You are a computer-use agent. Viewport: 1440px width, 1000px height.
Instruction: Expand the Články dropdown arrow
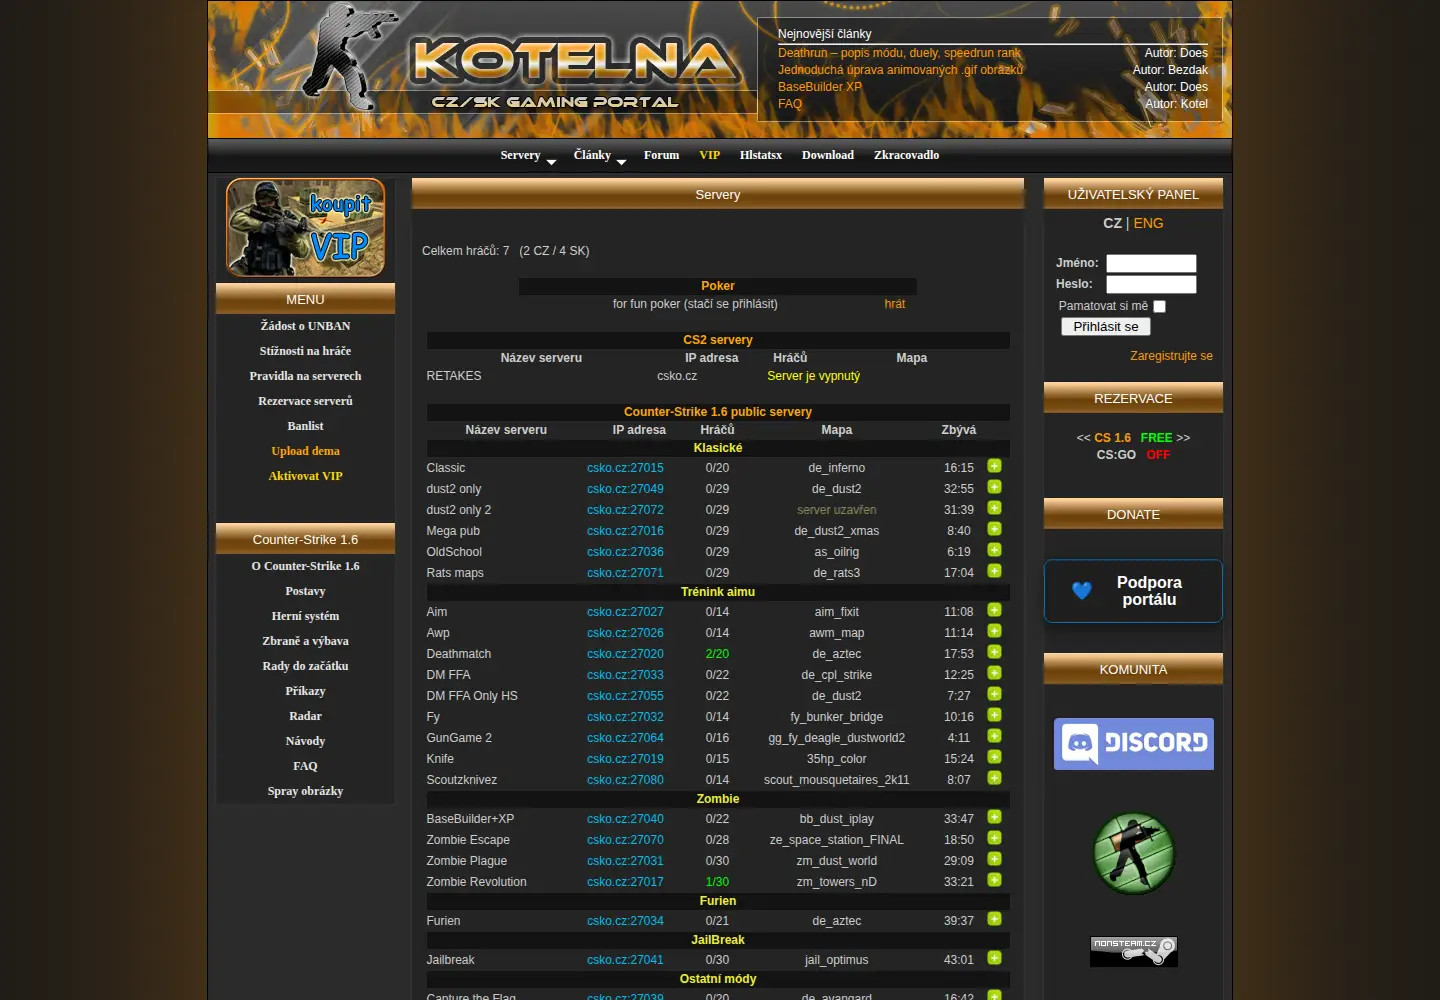point(621,162)
